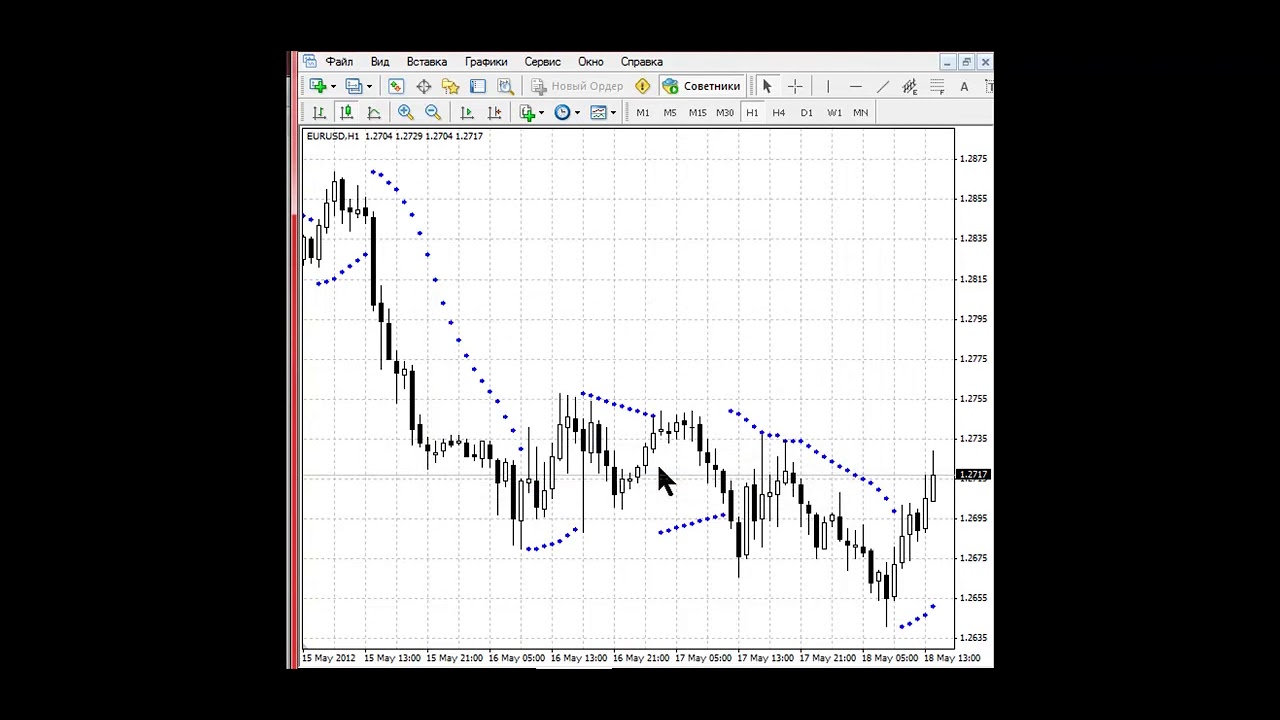Show the Terminal panel icon

[x=477, y=87]
